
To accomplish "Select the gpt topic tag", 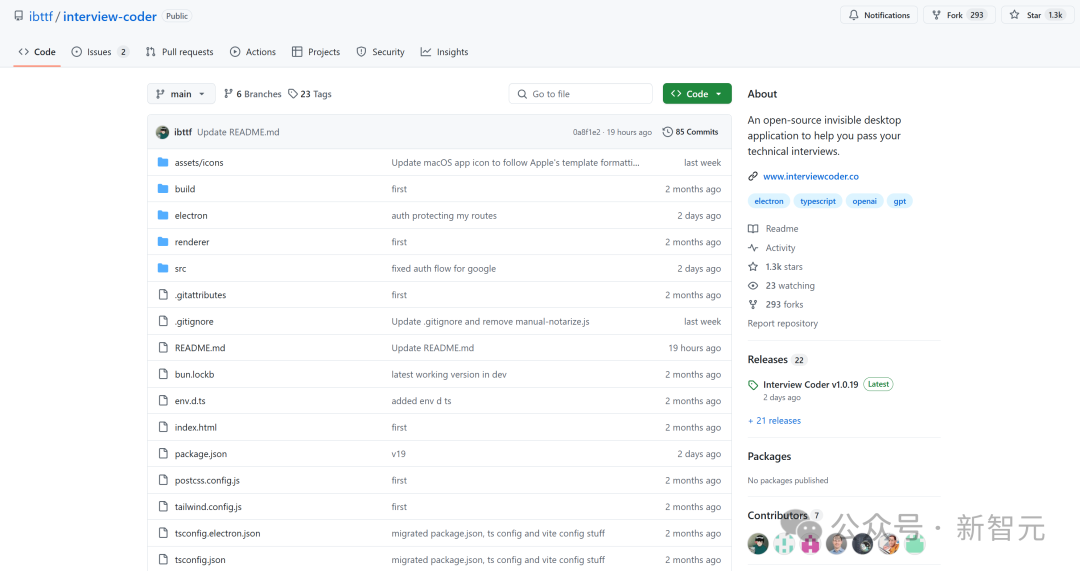I will 900,201.
